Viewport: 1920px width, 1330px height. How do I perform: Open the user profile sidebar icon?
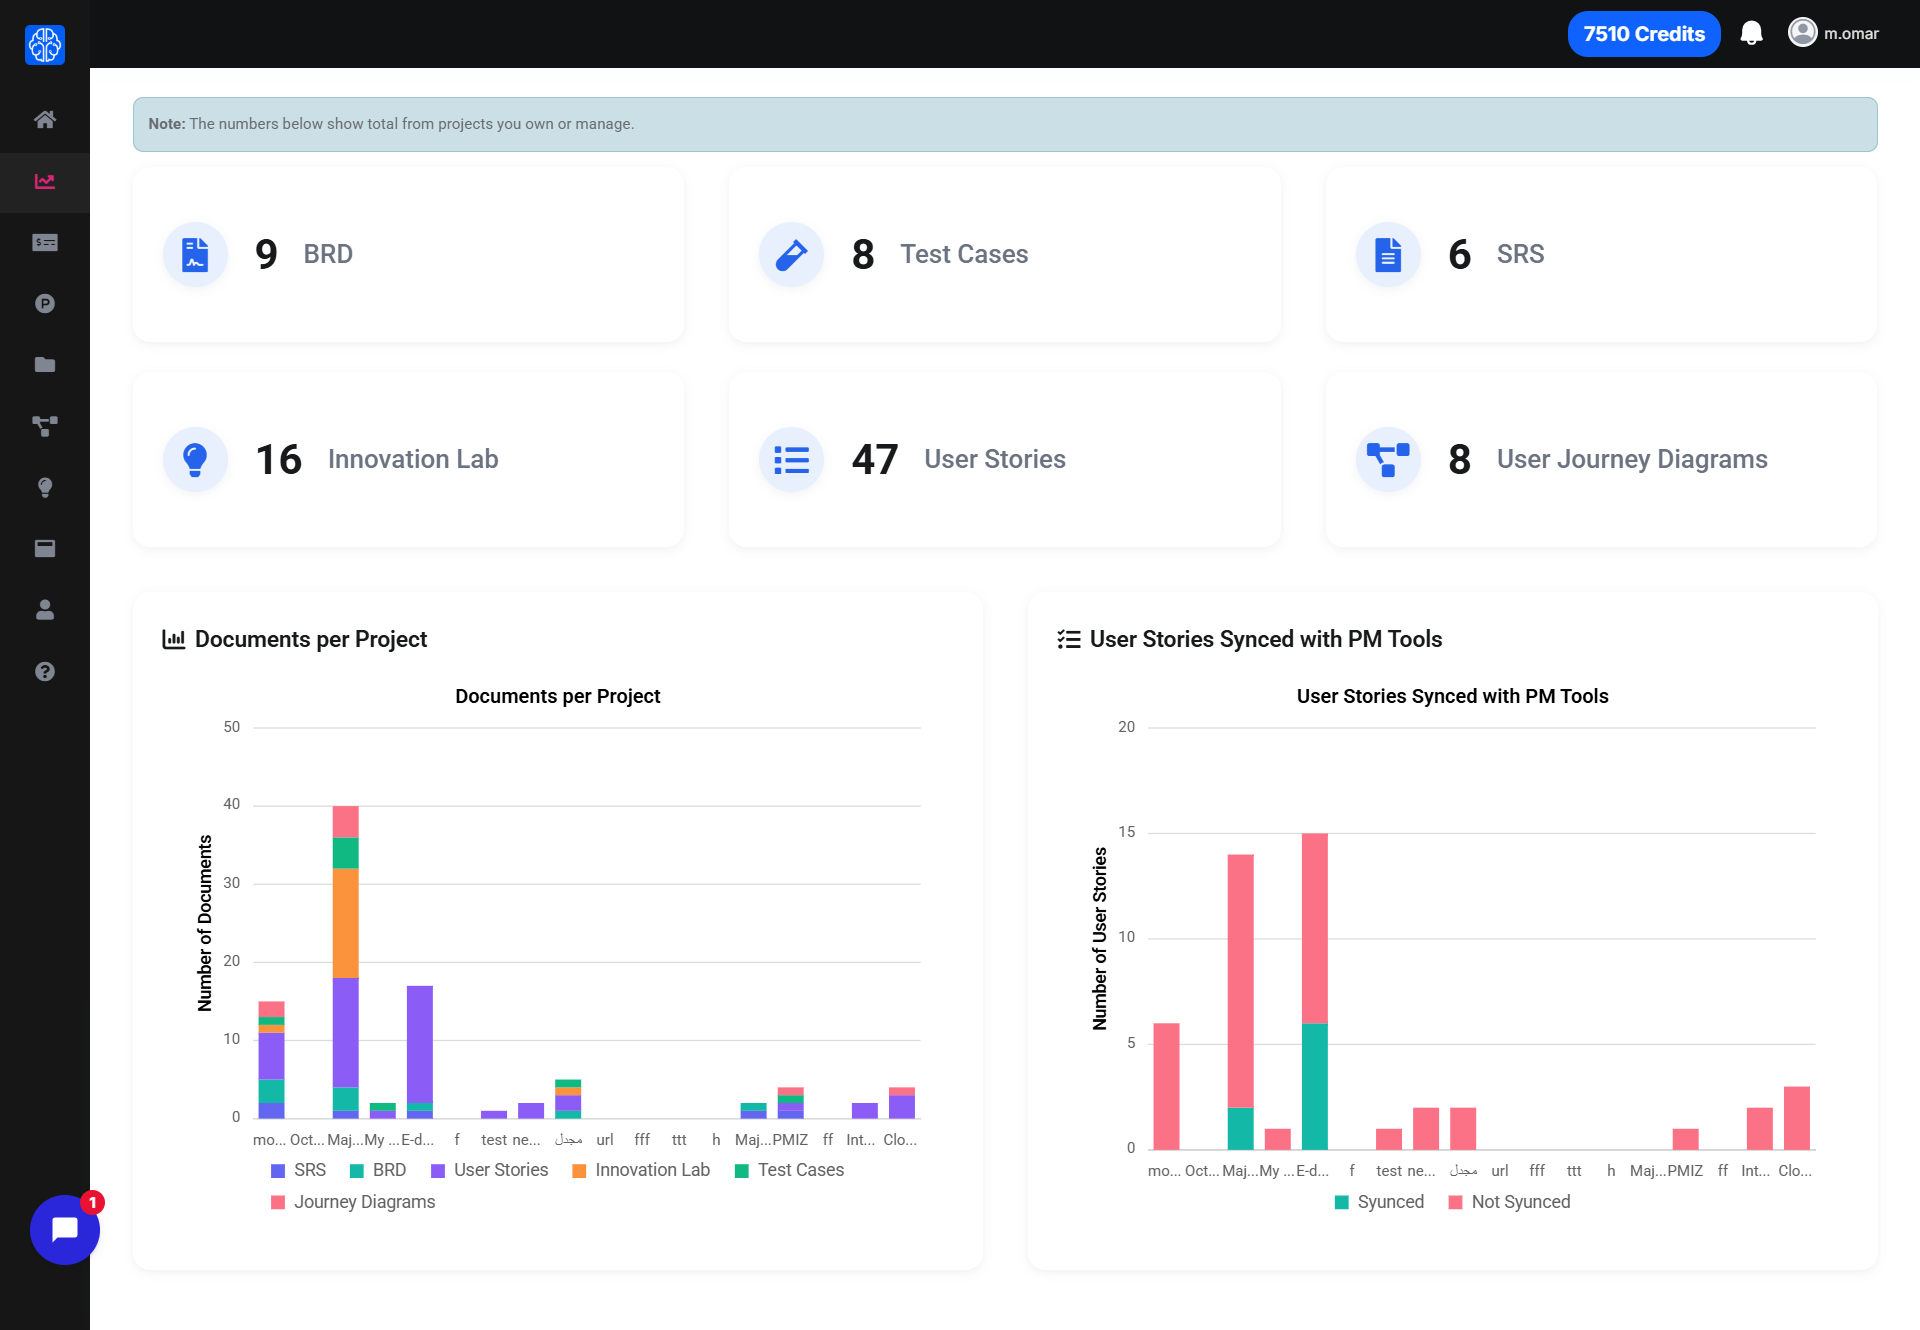tap(45, 610)
